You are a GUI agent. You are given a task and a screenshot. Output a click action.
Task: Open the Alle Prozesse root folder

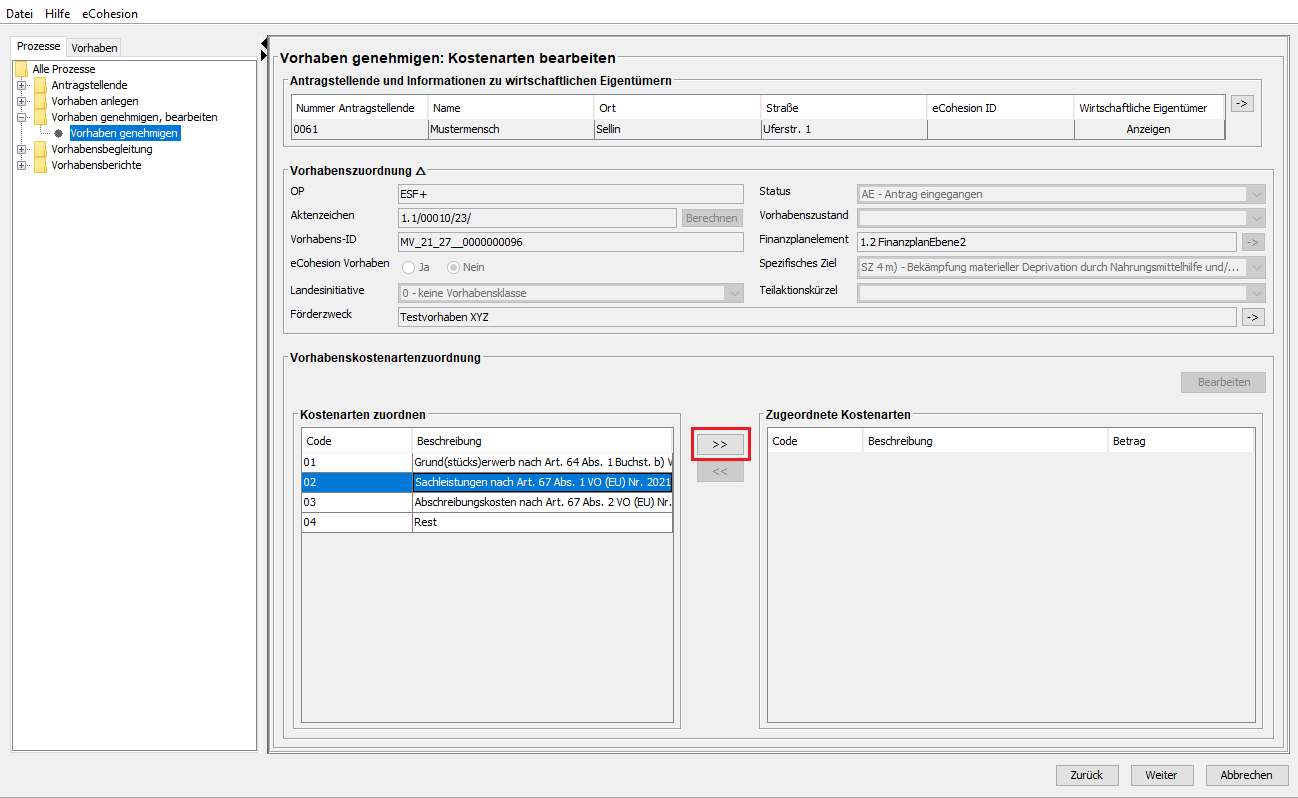click(64, 69)
